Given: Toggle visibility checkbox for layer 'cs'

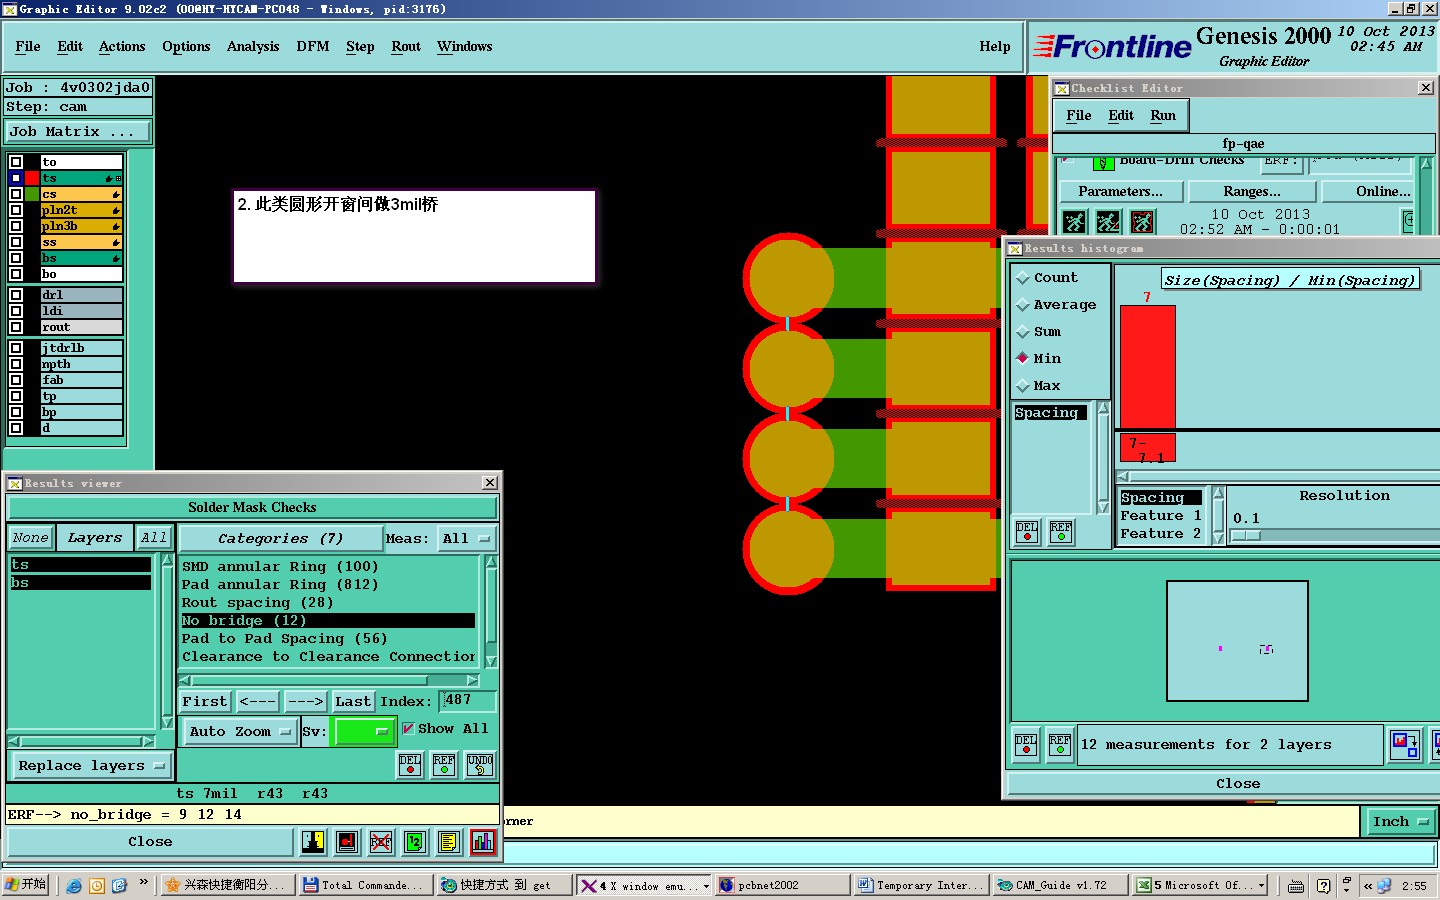Looking at the screenshot, I should coord(16,194).
